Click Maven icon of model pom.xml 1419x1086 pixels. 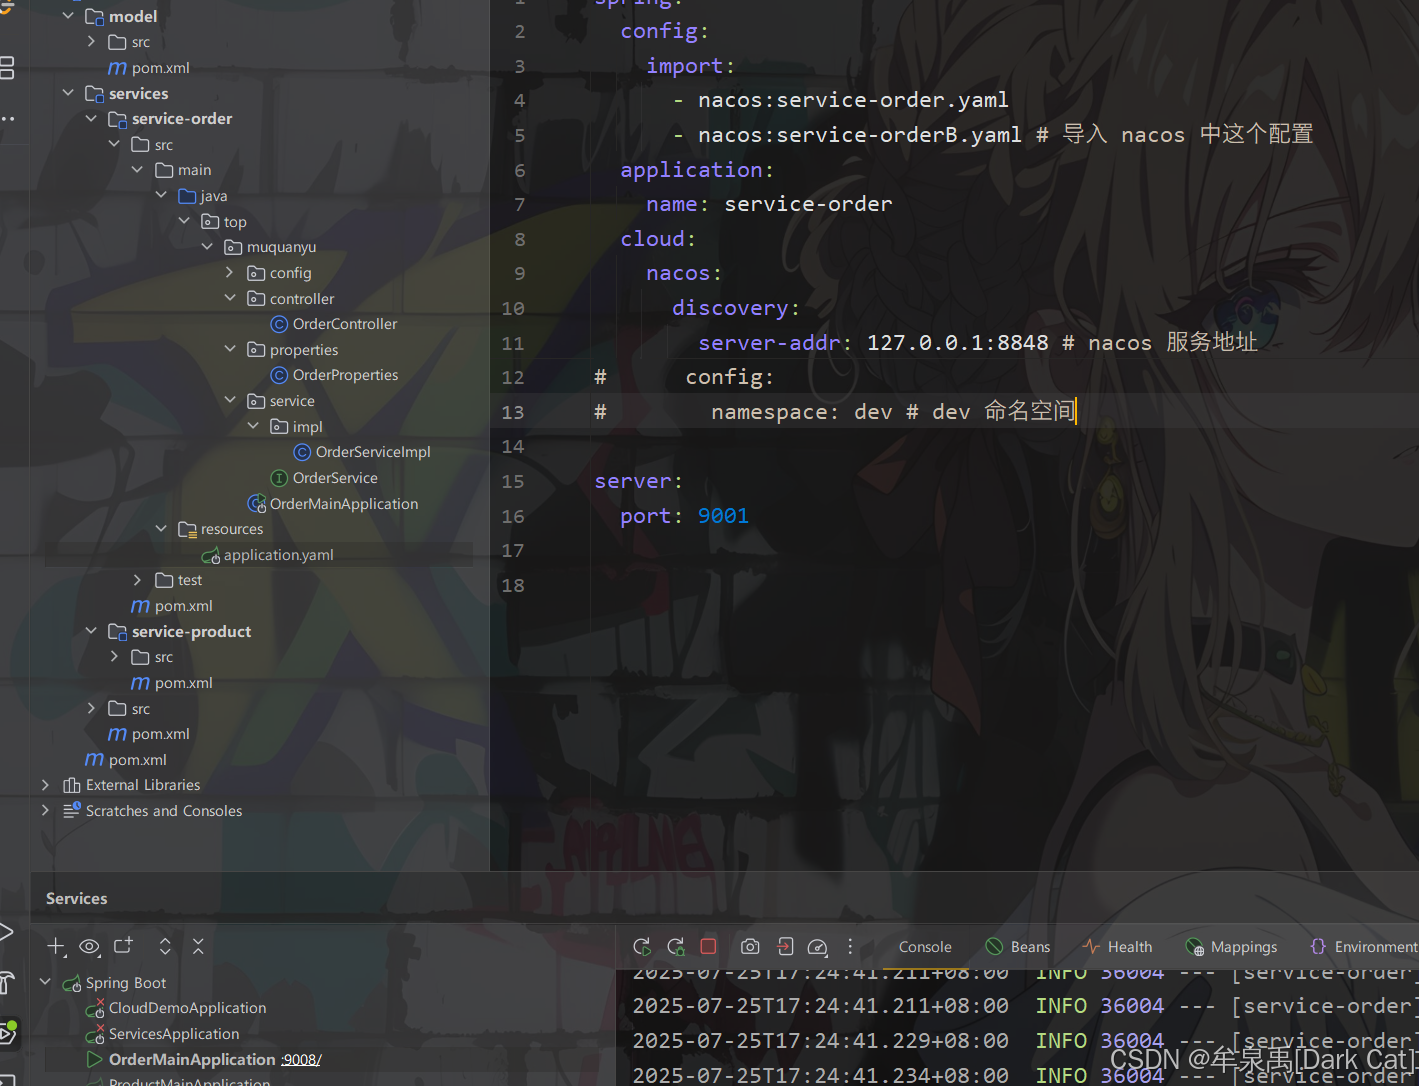[117, 68]
